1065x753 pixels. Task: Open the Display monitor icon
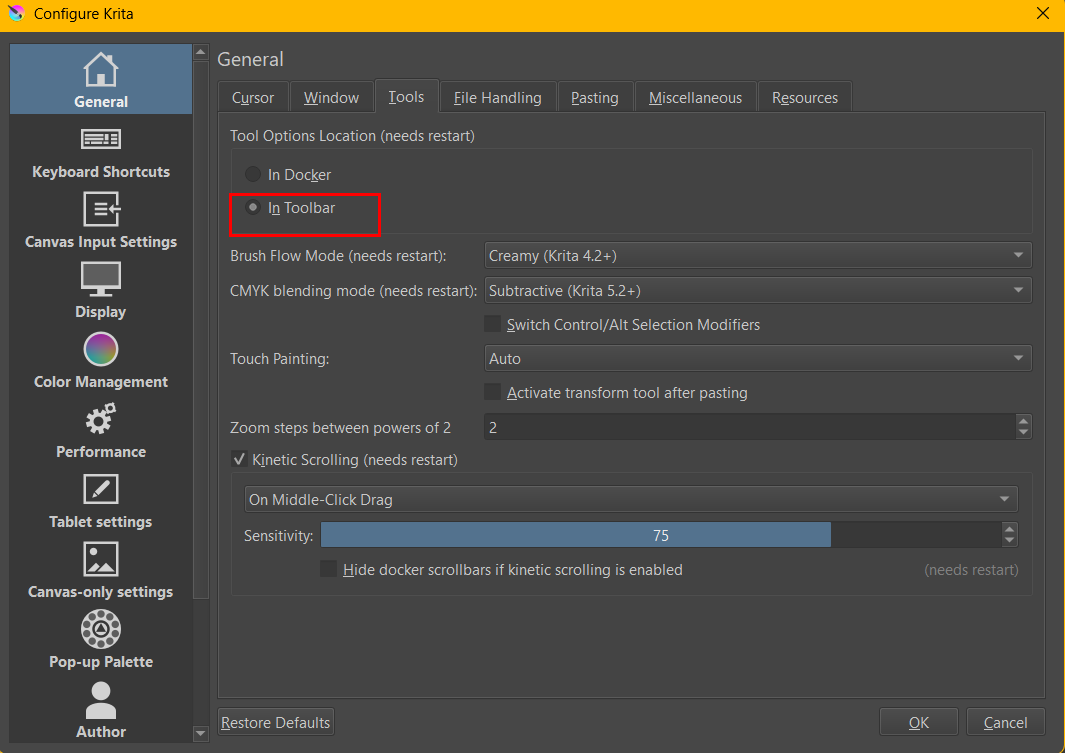click(x=101, y=280)
